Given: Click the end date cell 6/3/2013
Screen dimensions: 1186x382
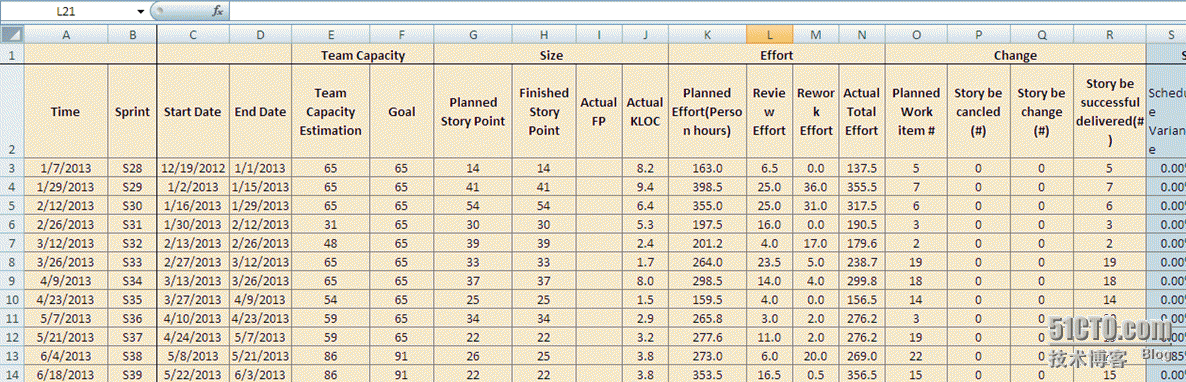Looking at the screenshot, I should [x=260, y=374].
